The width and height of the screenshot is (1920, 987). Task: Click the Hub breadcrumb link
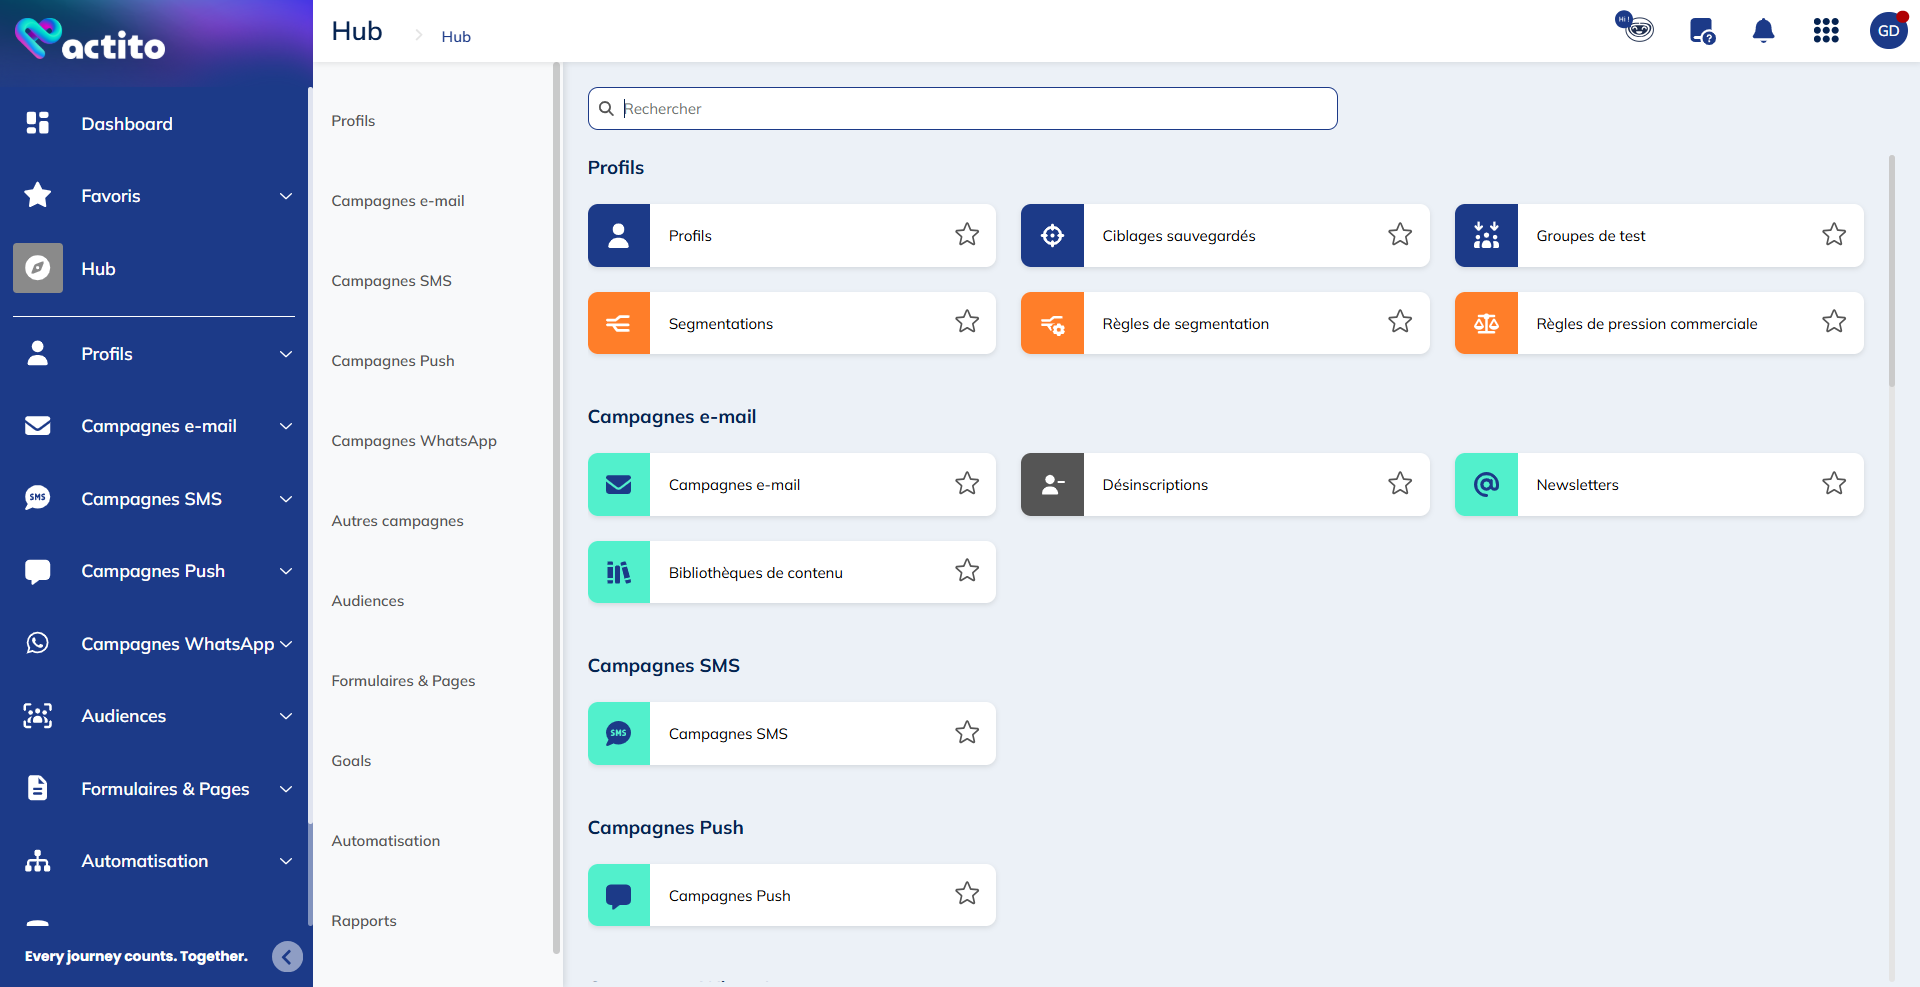coord(456,37)
